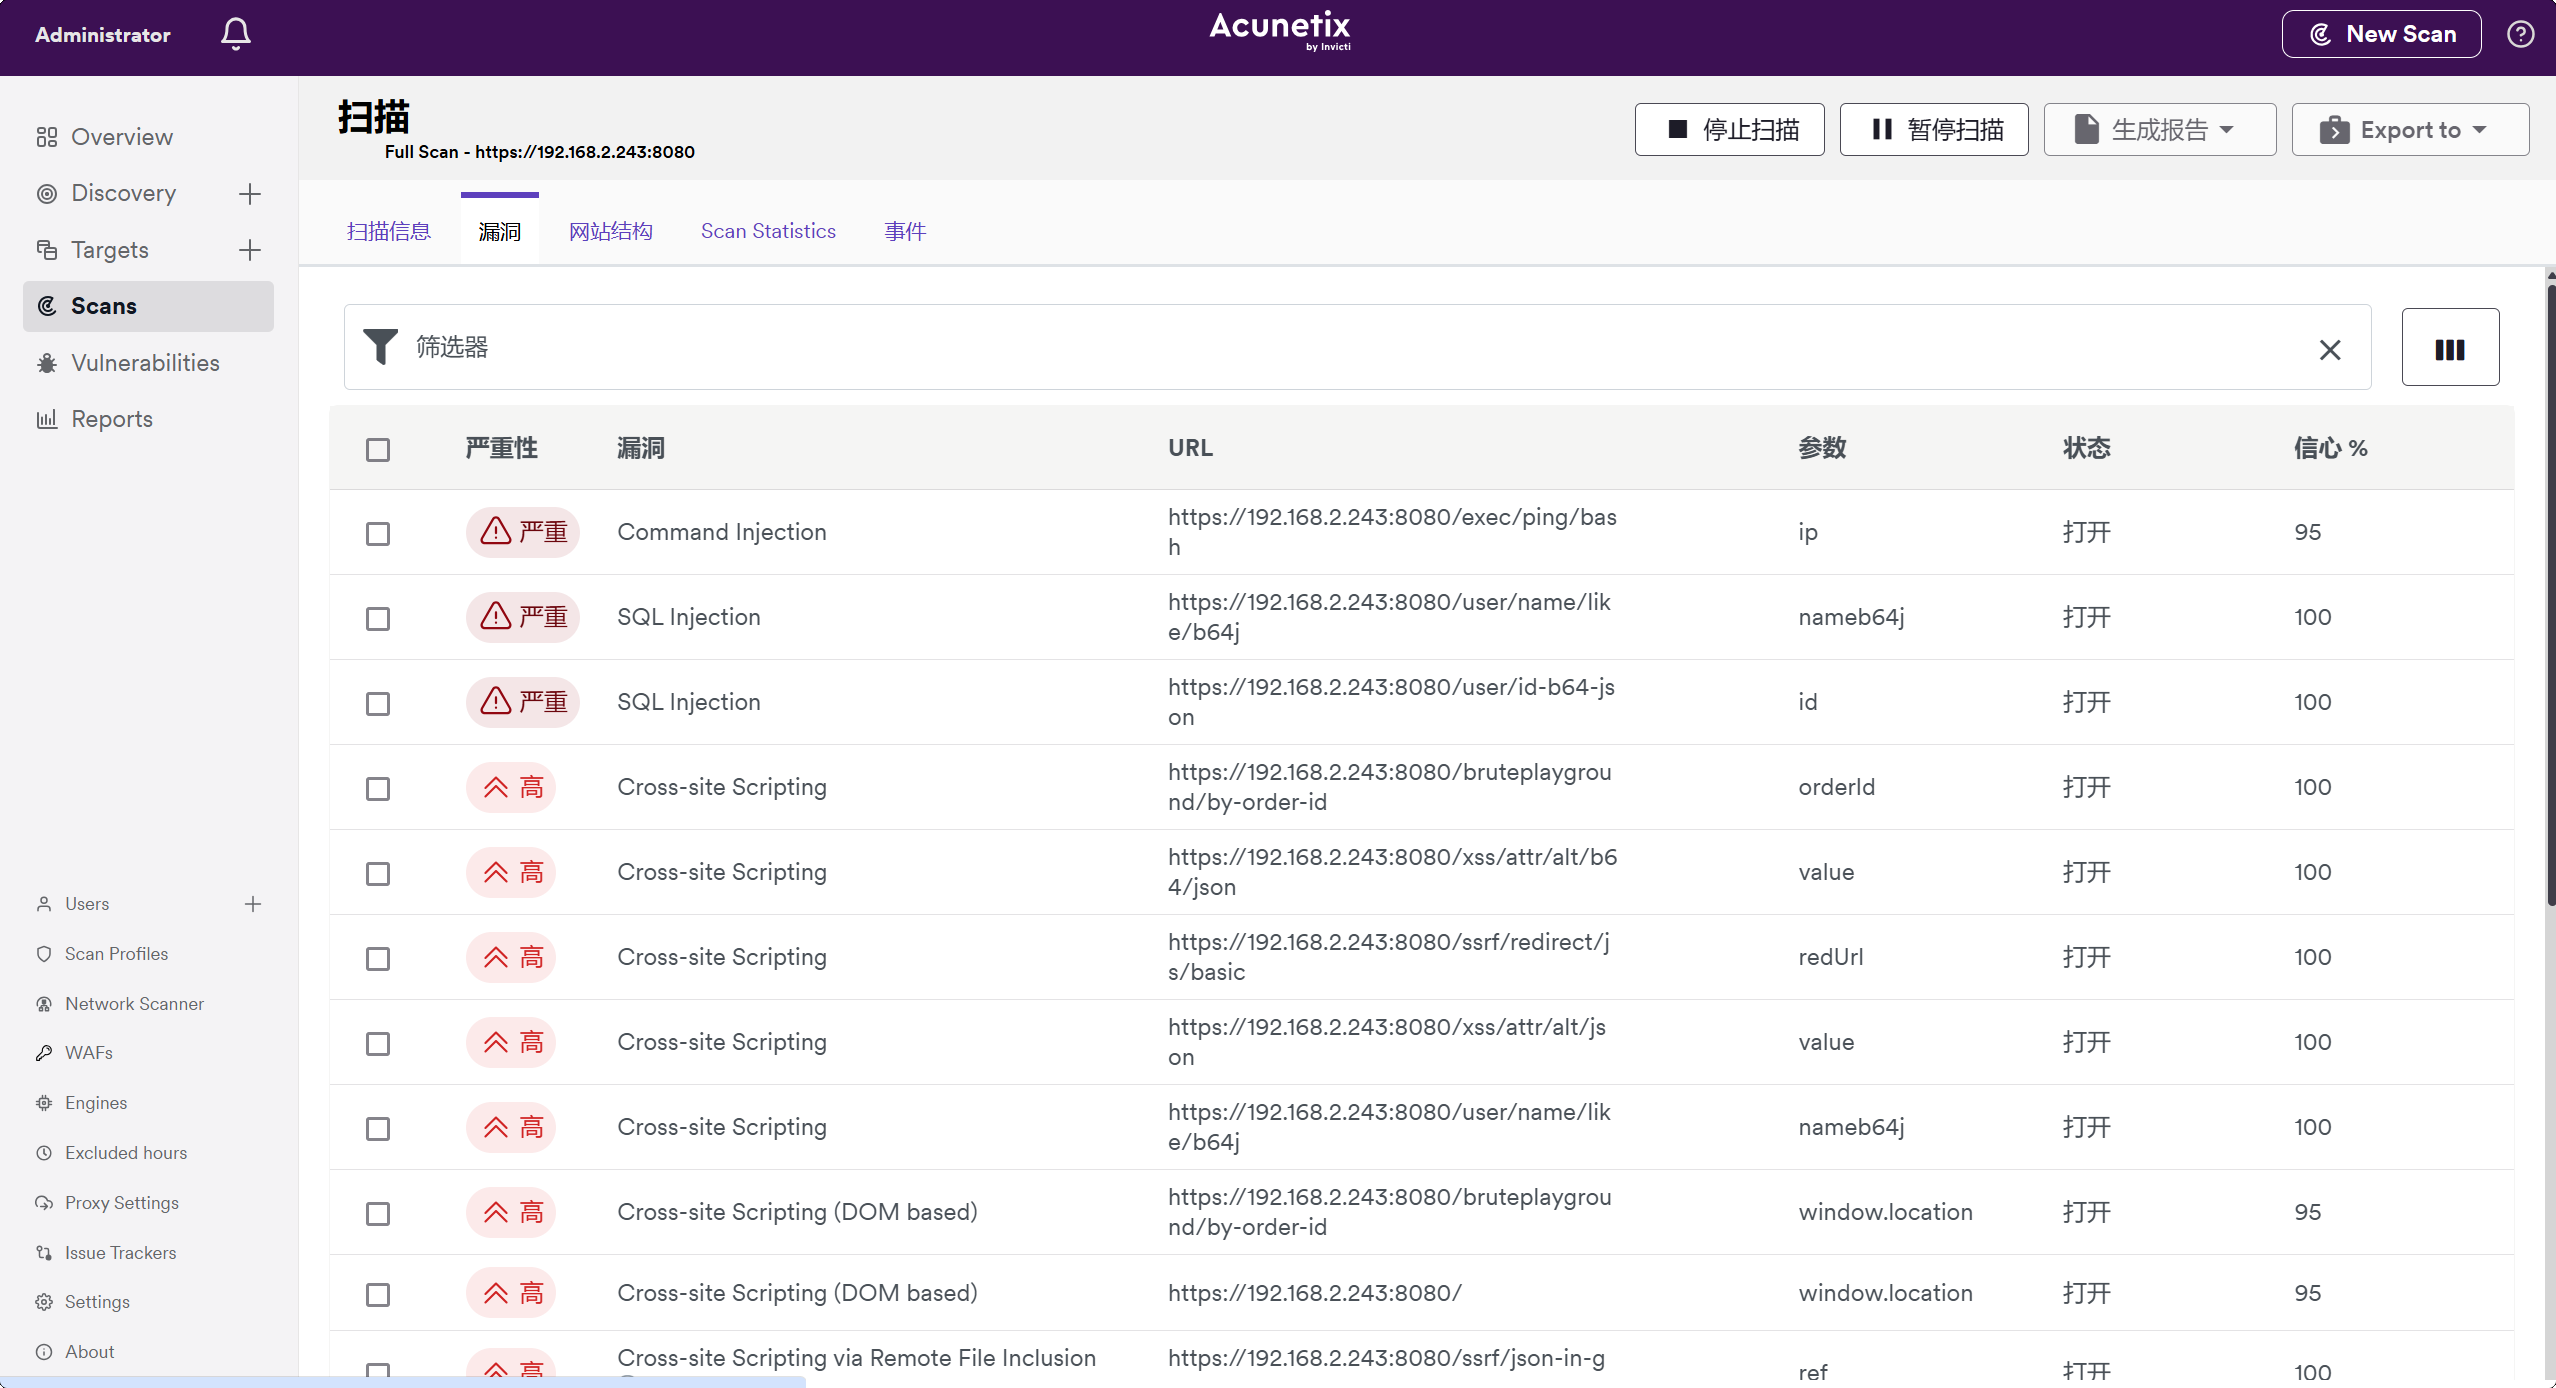Select the orderId Cross-site Scripting checkbox
The width and height of the screenshot is (2556, 1388).
tap(378, 788)
